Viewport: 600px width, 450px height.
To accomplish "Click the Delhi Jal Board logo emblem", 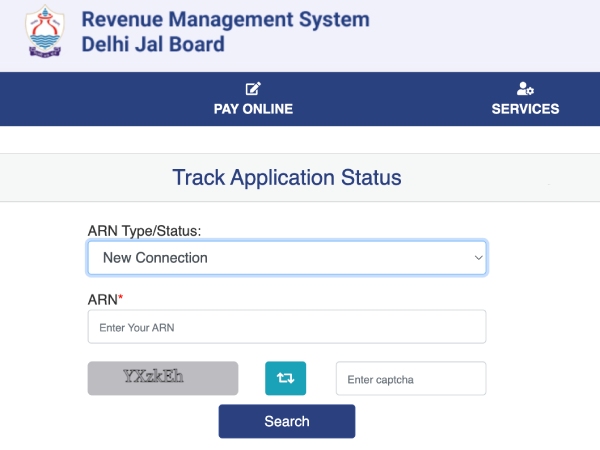I will tap(45, 31).
